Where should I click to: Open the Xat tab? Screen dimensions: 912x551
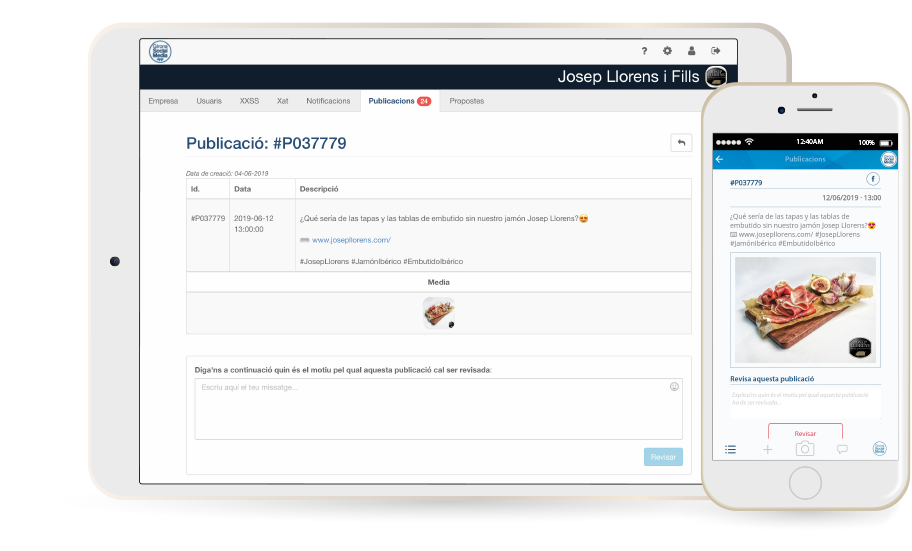283,101
